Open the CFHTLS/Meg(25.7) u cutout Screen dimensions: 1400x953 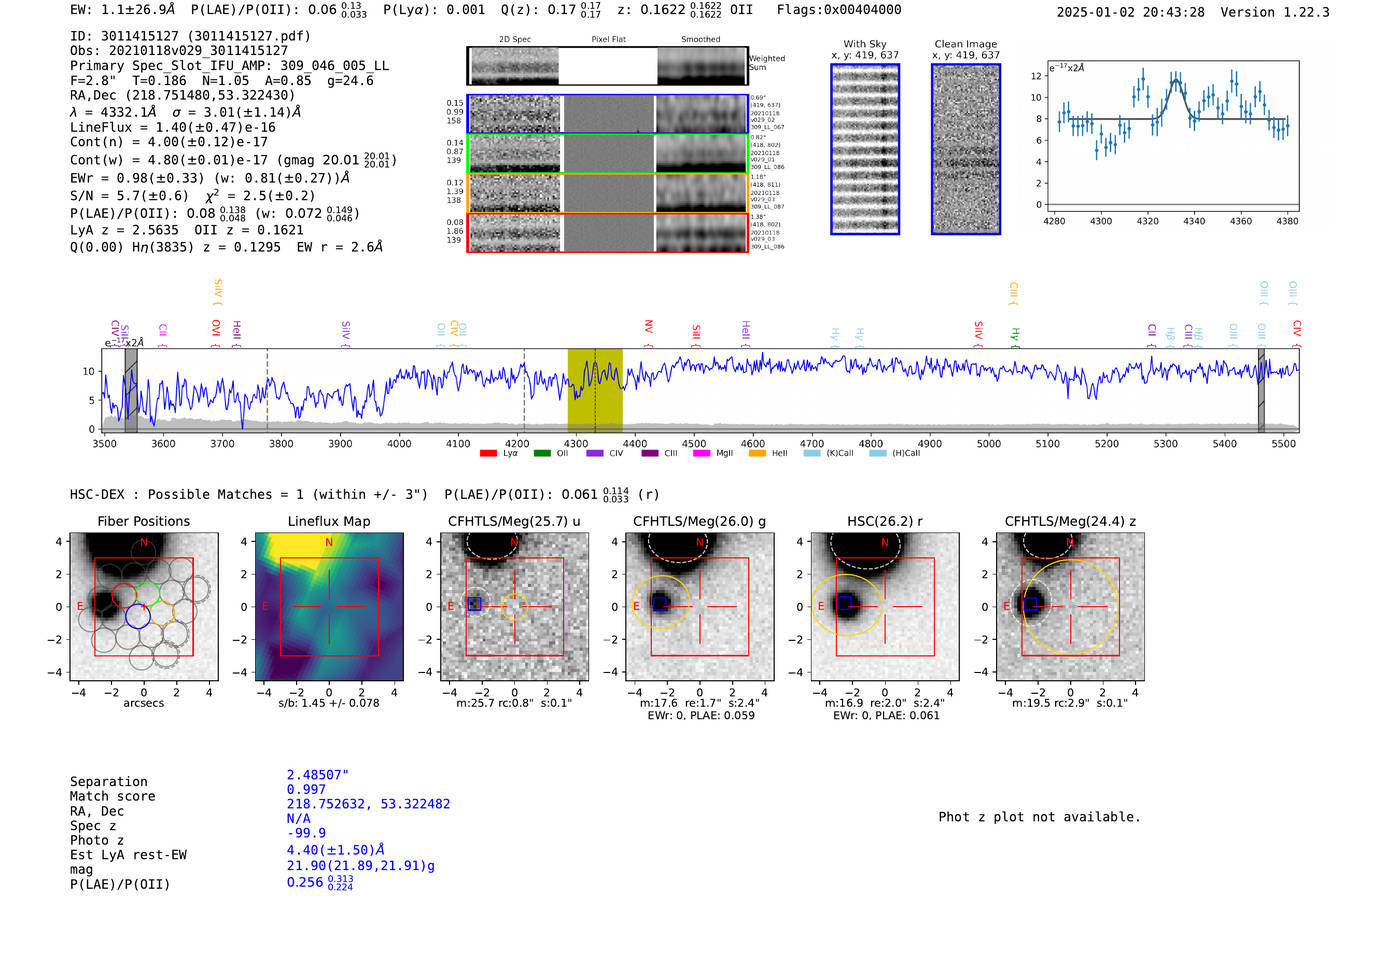514,607
